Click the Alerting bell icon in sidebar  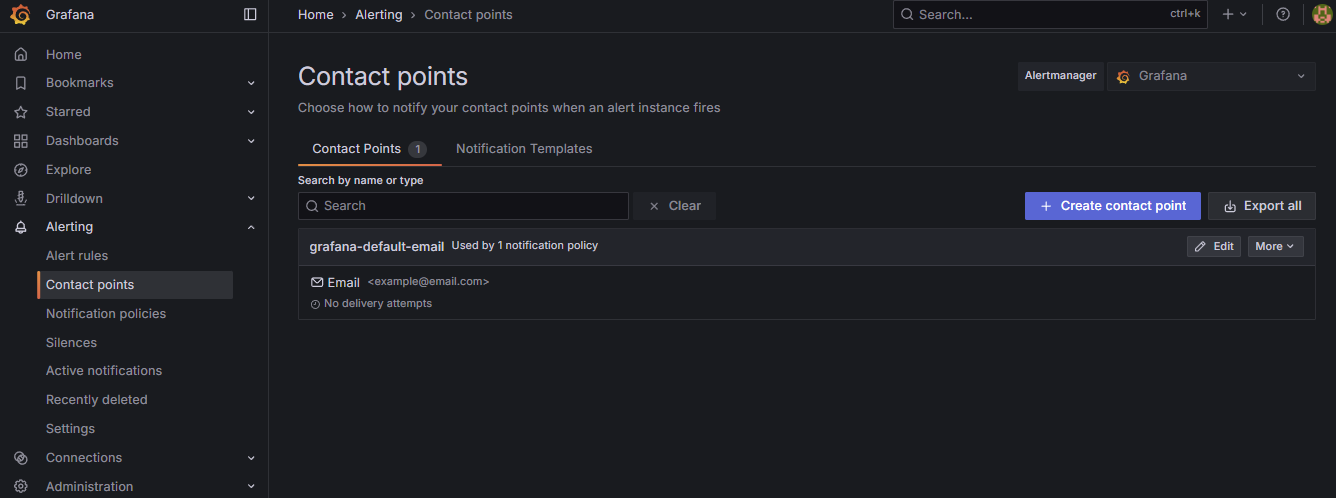coord(21,227)
